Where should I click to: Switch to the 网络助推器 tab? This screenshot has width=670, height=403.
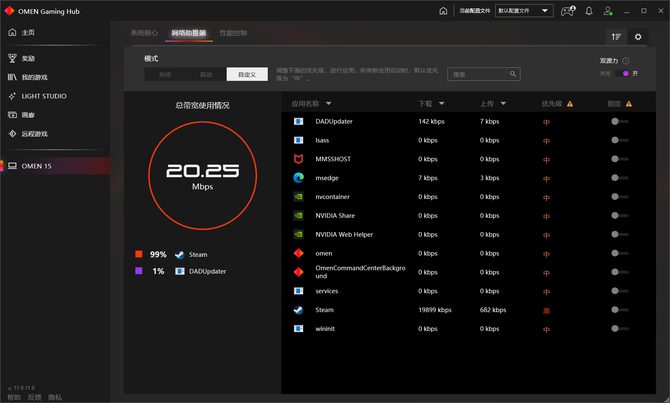point(189,33)
